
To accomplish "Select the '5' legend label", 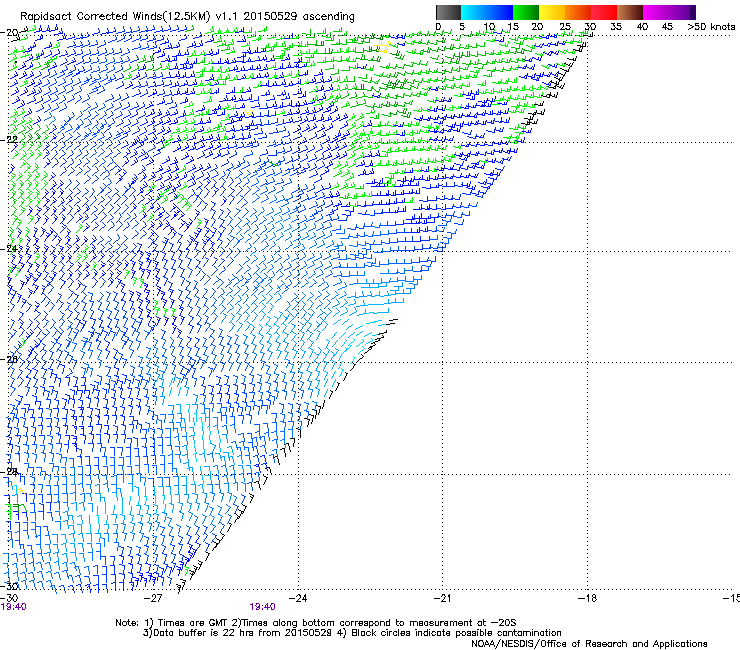I will click(462, 27).
